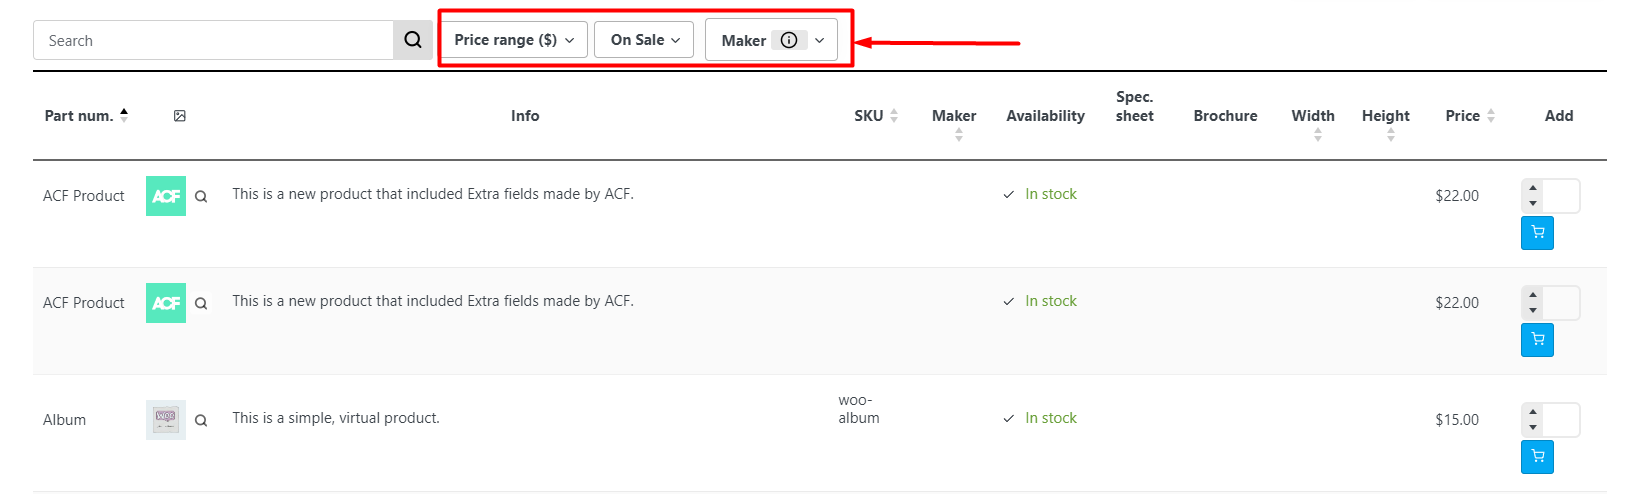Open the Album product thumbnail

pyautogui.click(x=166, y=420)
